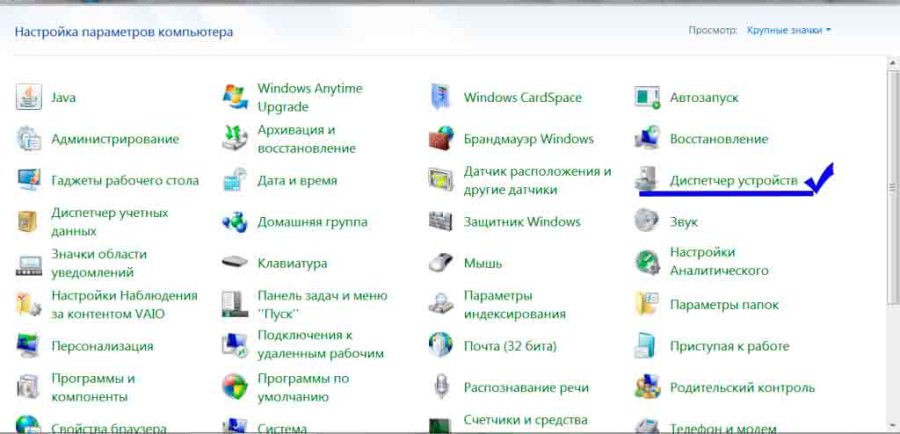The height and width of the screenshot is (434, 900).
Task: Click the Персонализация link
Action: pyautogui.click(x=102, y=346)
